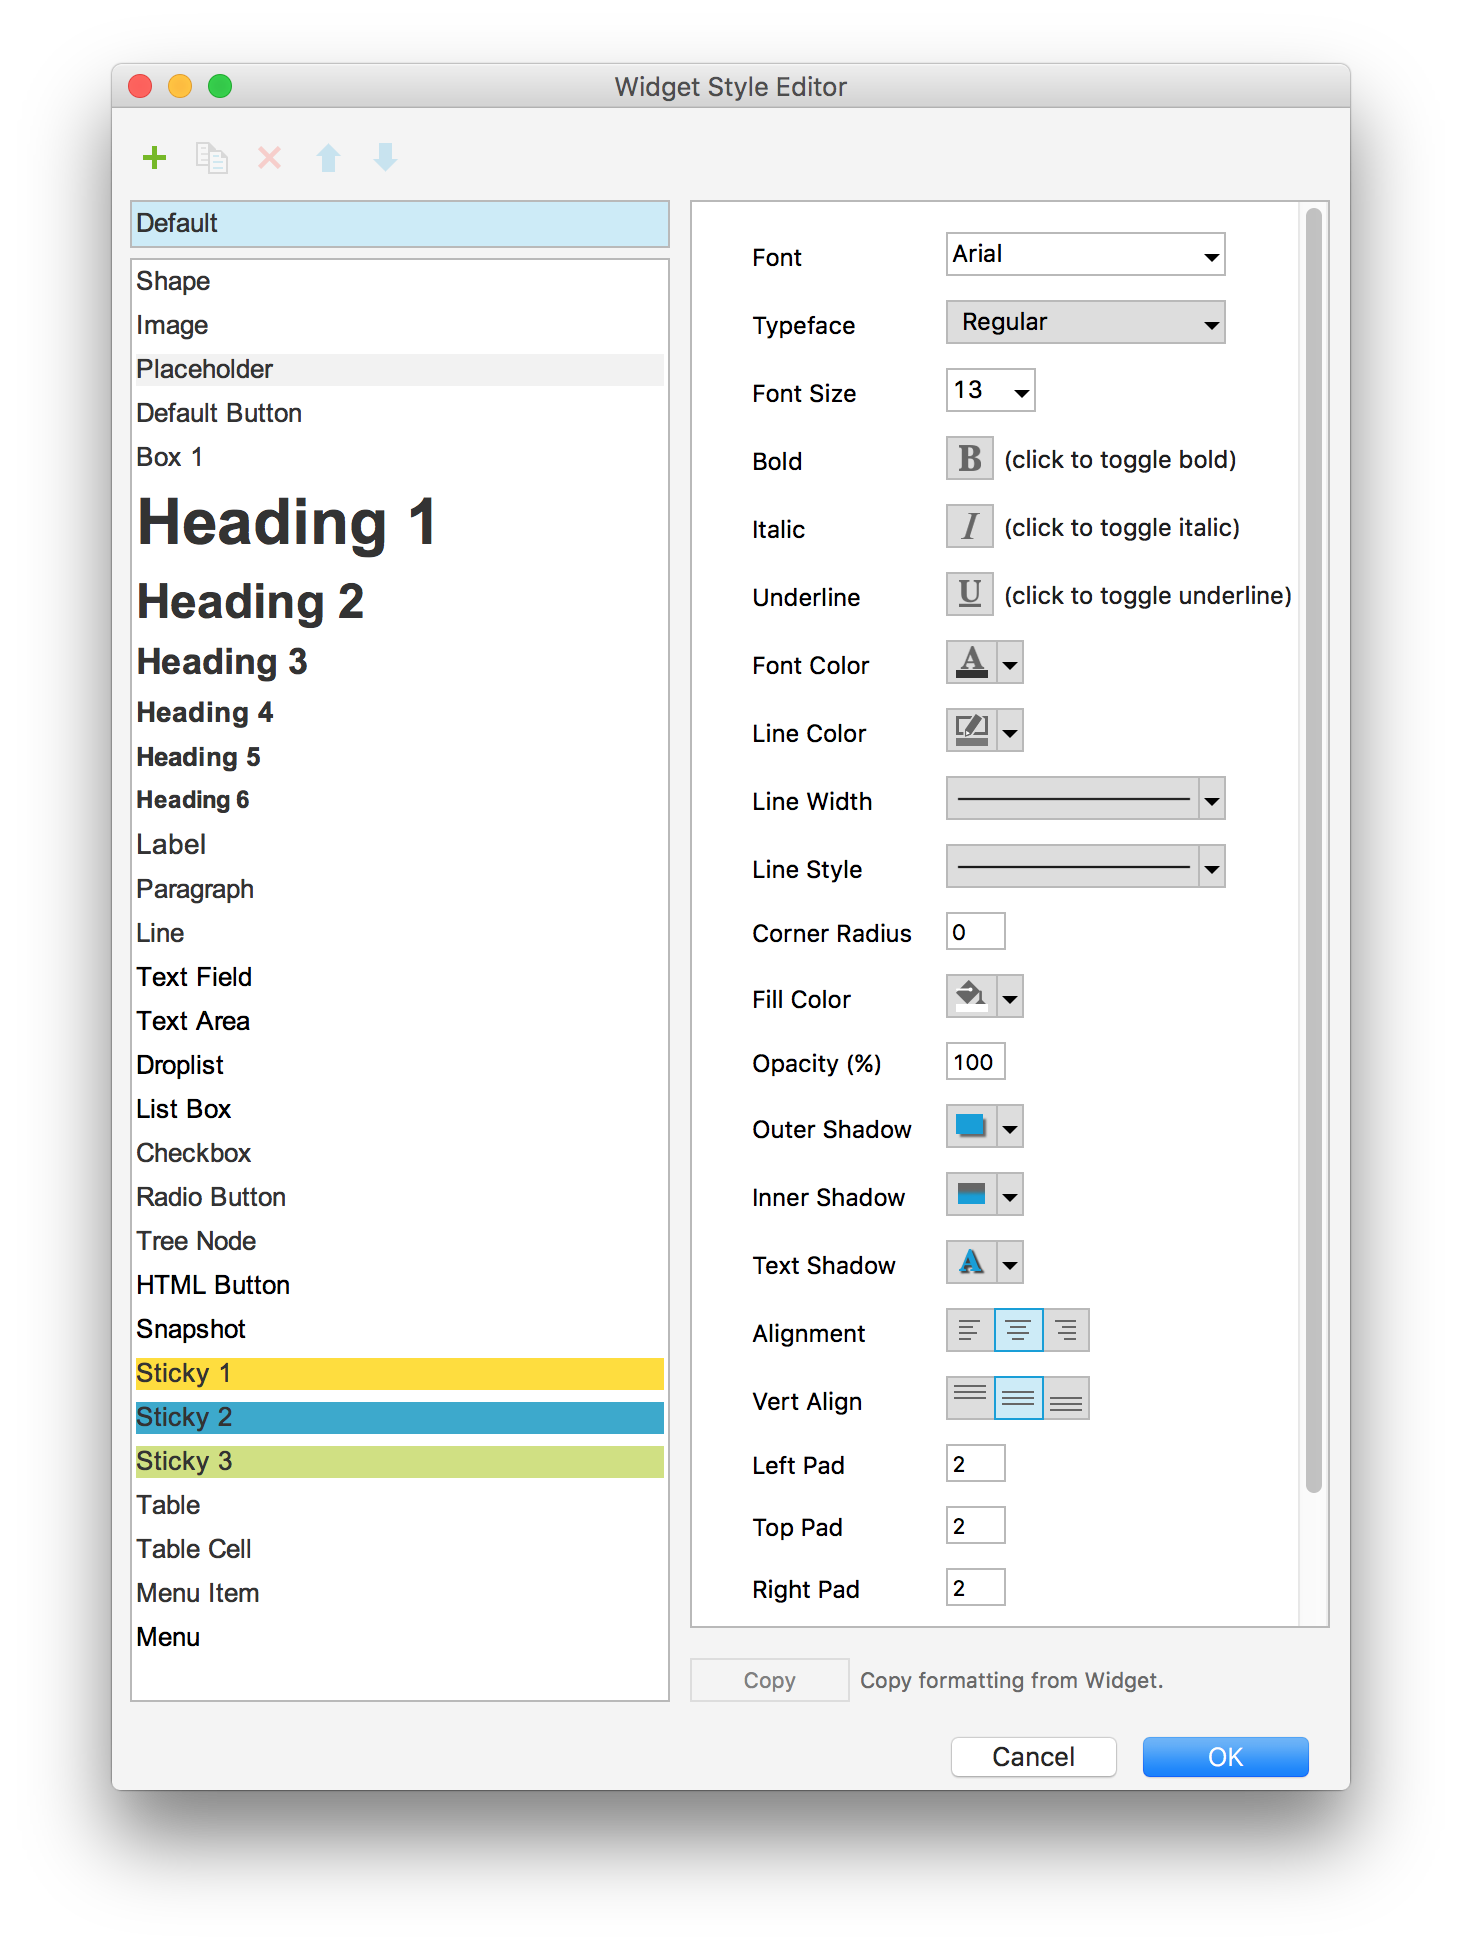
Task: Confirm with the OK button
Action: point(1225,1757)
